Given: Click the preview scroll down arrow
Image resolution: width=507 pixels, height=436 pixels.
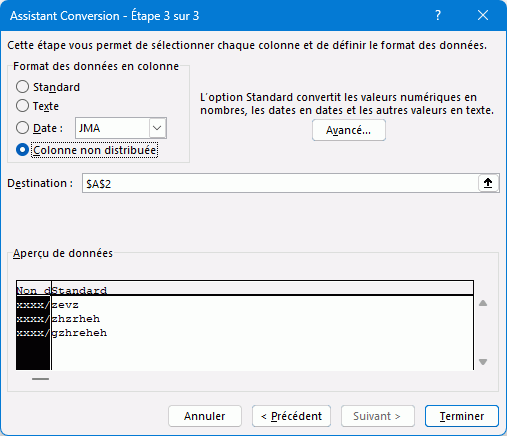Looking at the screenshot, I should click(x=483, y=362).
